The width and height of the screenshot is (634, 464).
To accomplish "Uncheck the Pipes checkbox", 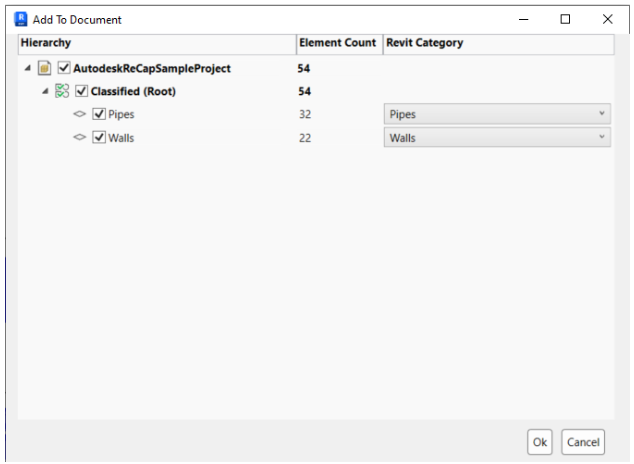I will [99, 114].
